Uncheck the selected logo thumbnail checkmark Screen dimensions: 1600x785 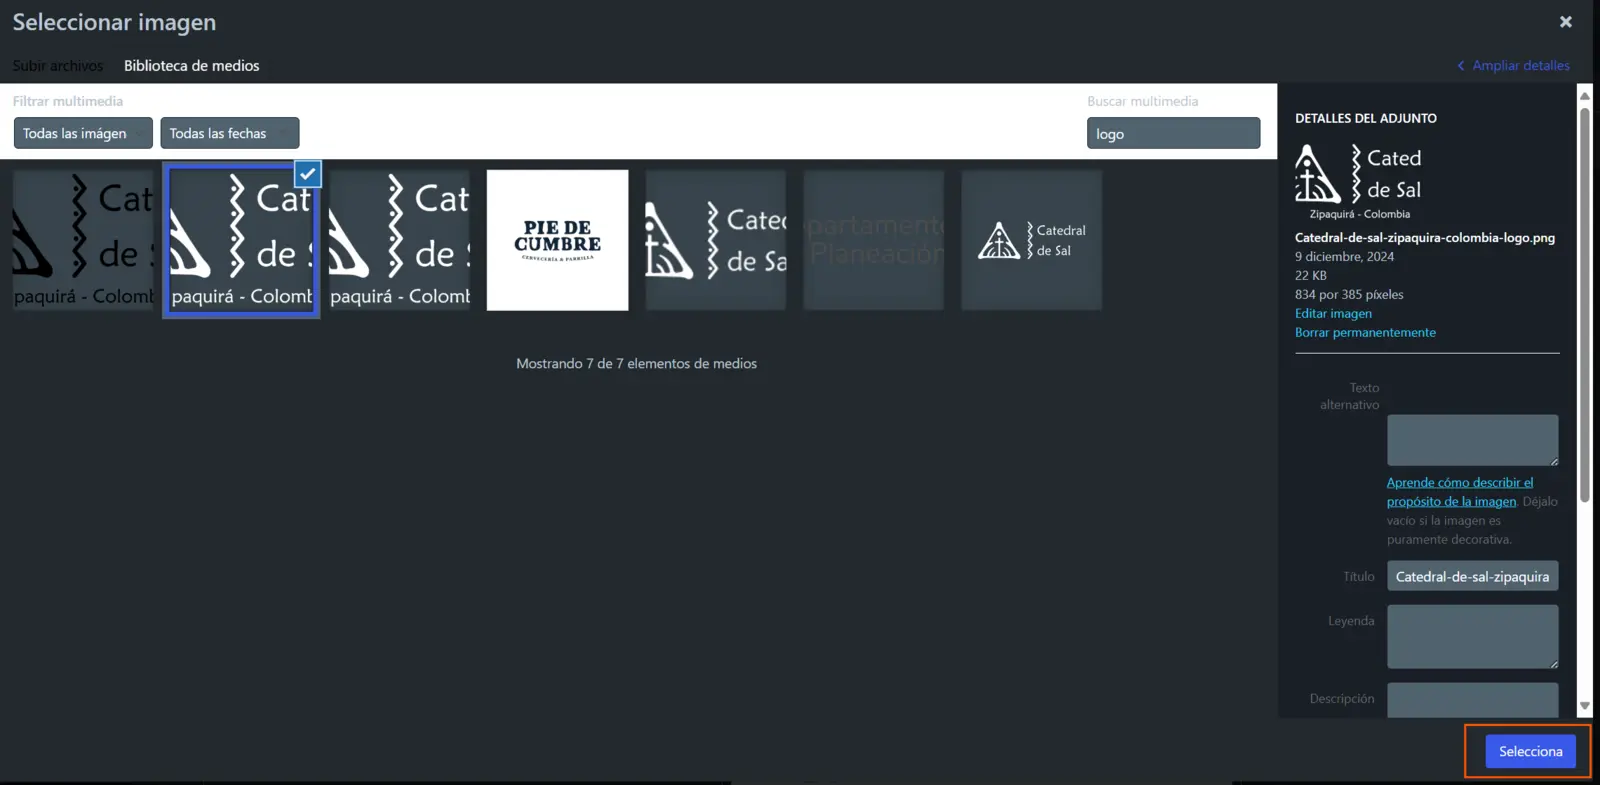(308, 174)
